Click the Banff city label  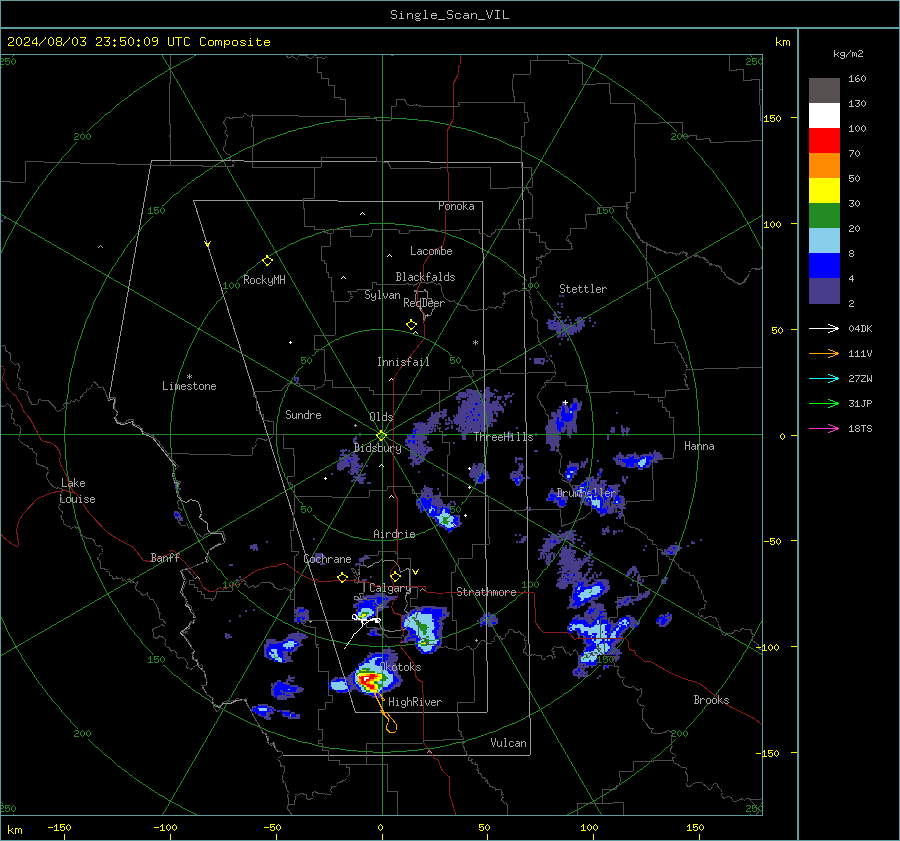coord(165,557)
